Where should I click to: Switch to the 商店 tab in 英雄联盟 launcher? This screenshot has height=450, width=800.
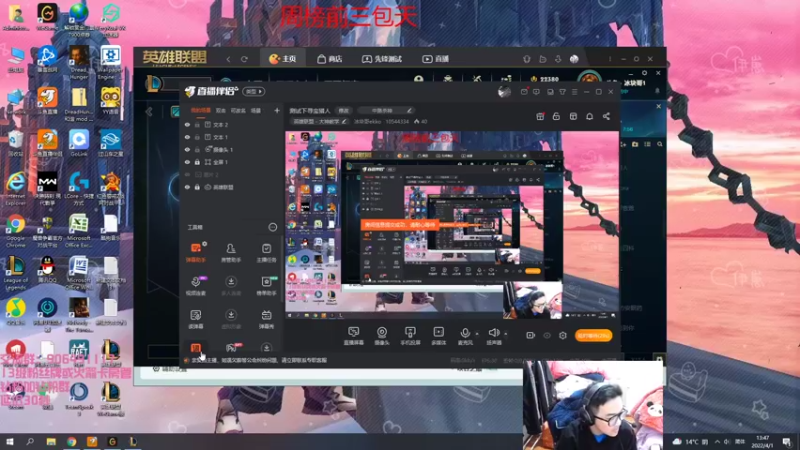[x=330, y=59]
